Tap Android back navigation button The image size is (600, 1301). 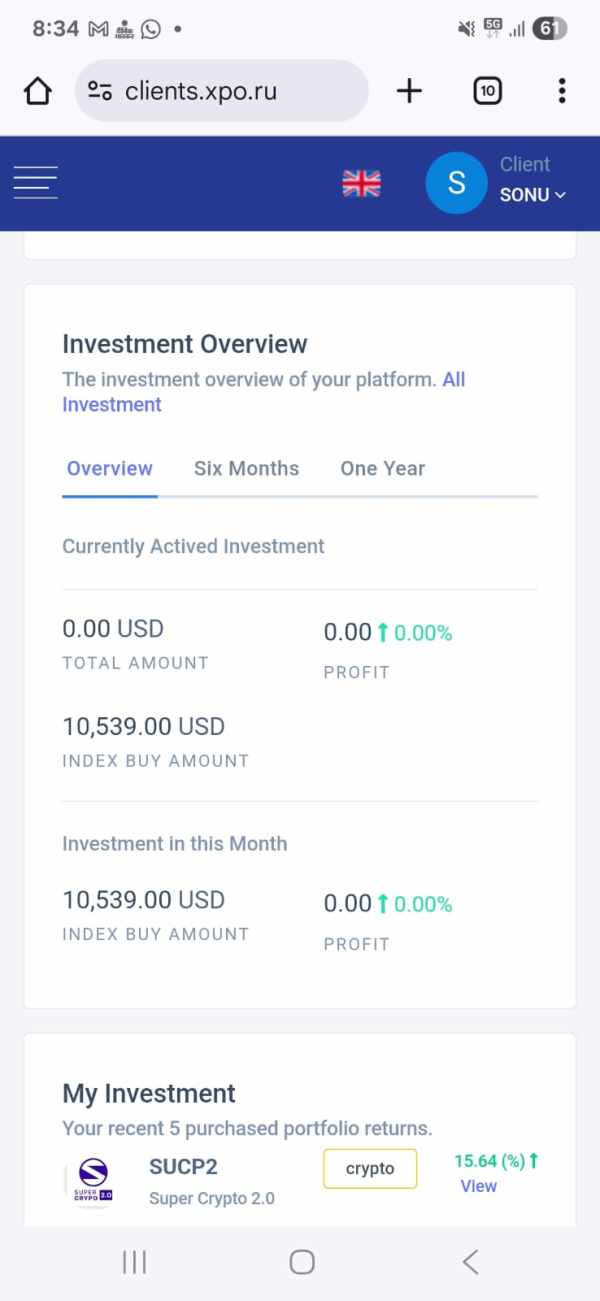click(470, 1262)
